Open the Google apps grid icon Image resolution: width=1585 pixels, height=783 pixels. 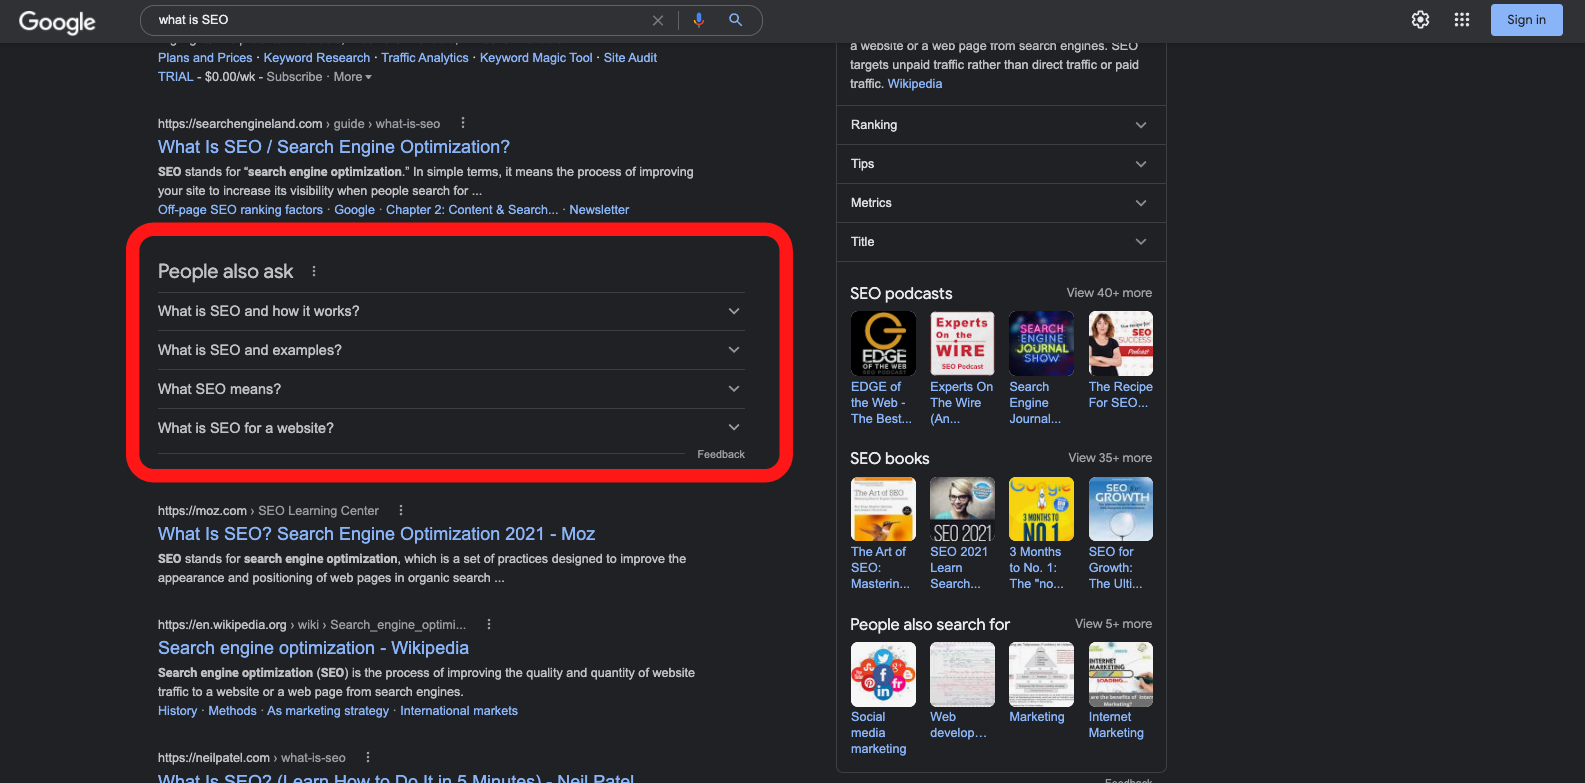[x=1462, y=20]
